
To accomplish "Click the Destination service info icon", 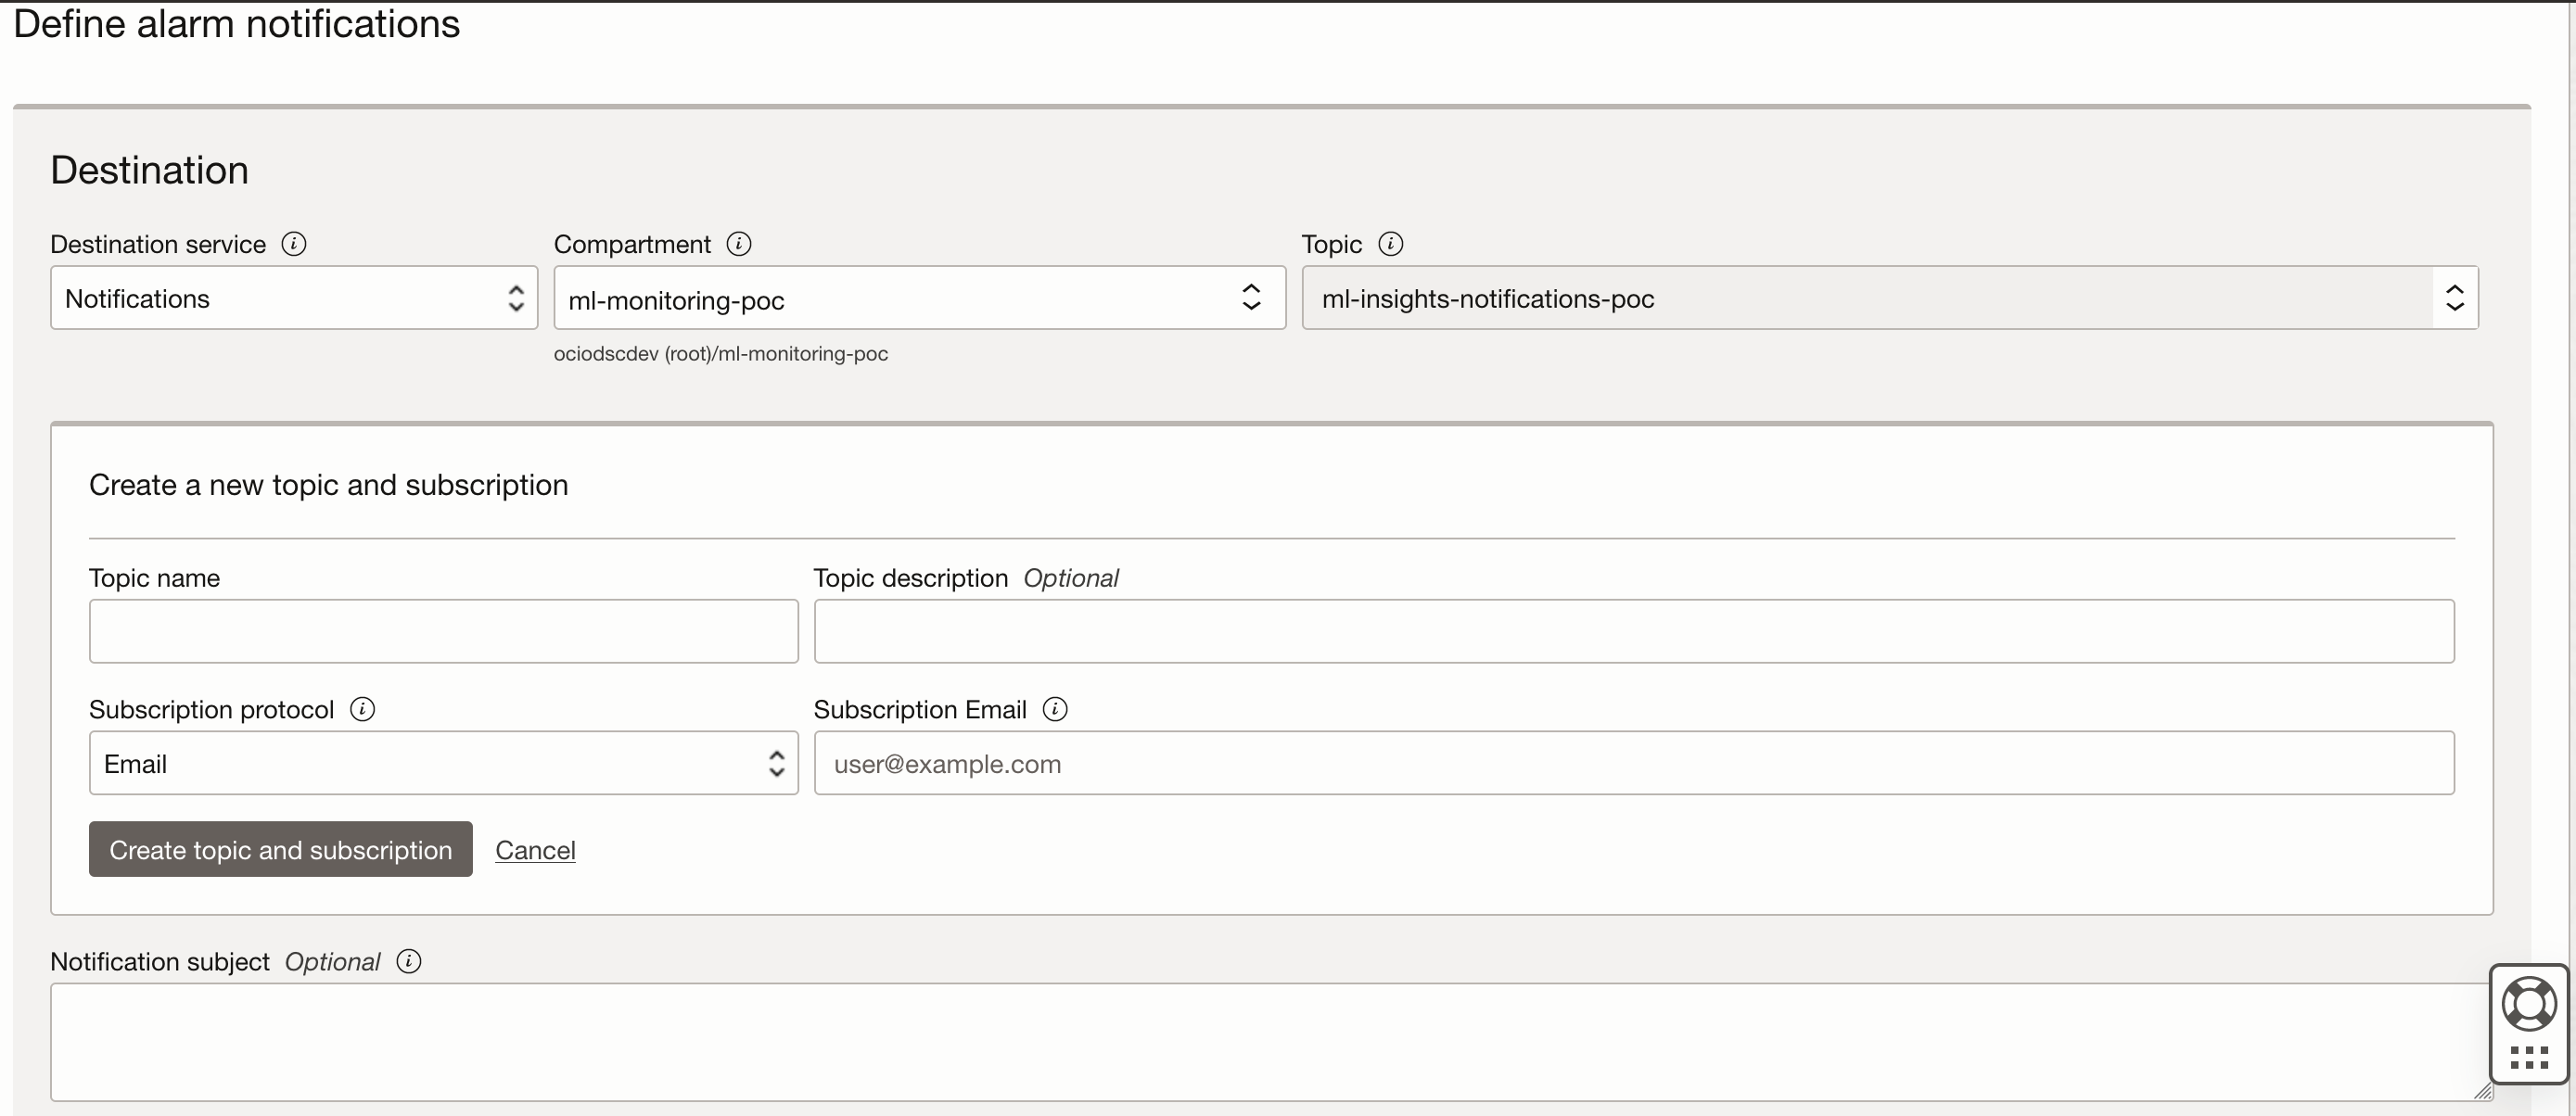I will (293, 243).
